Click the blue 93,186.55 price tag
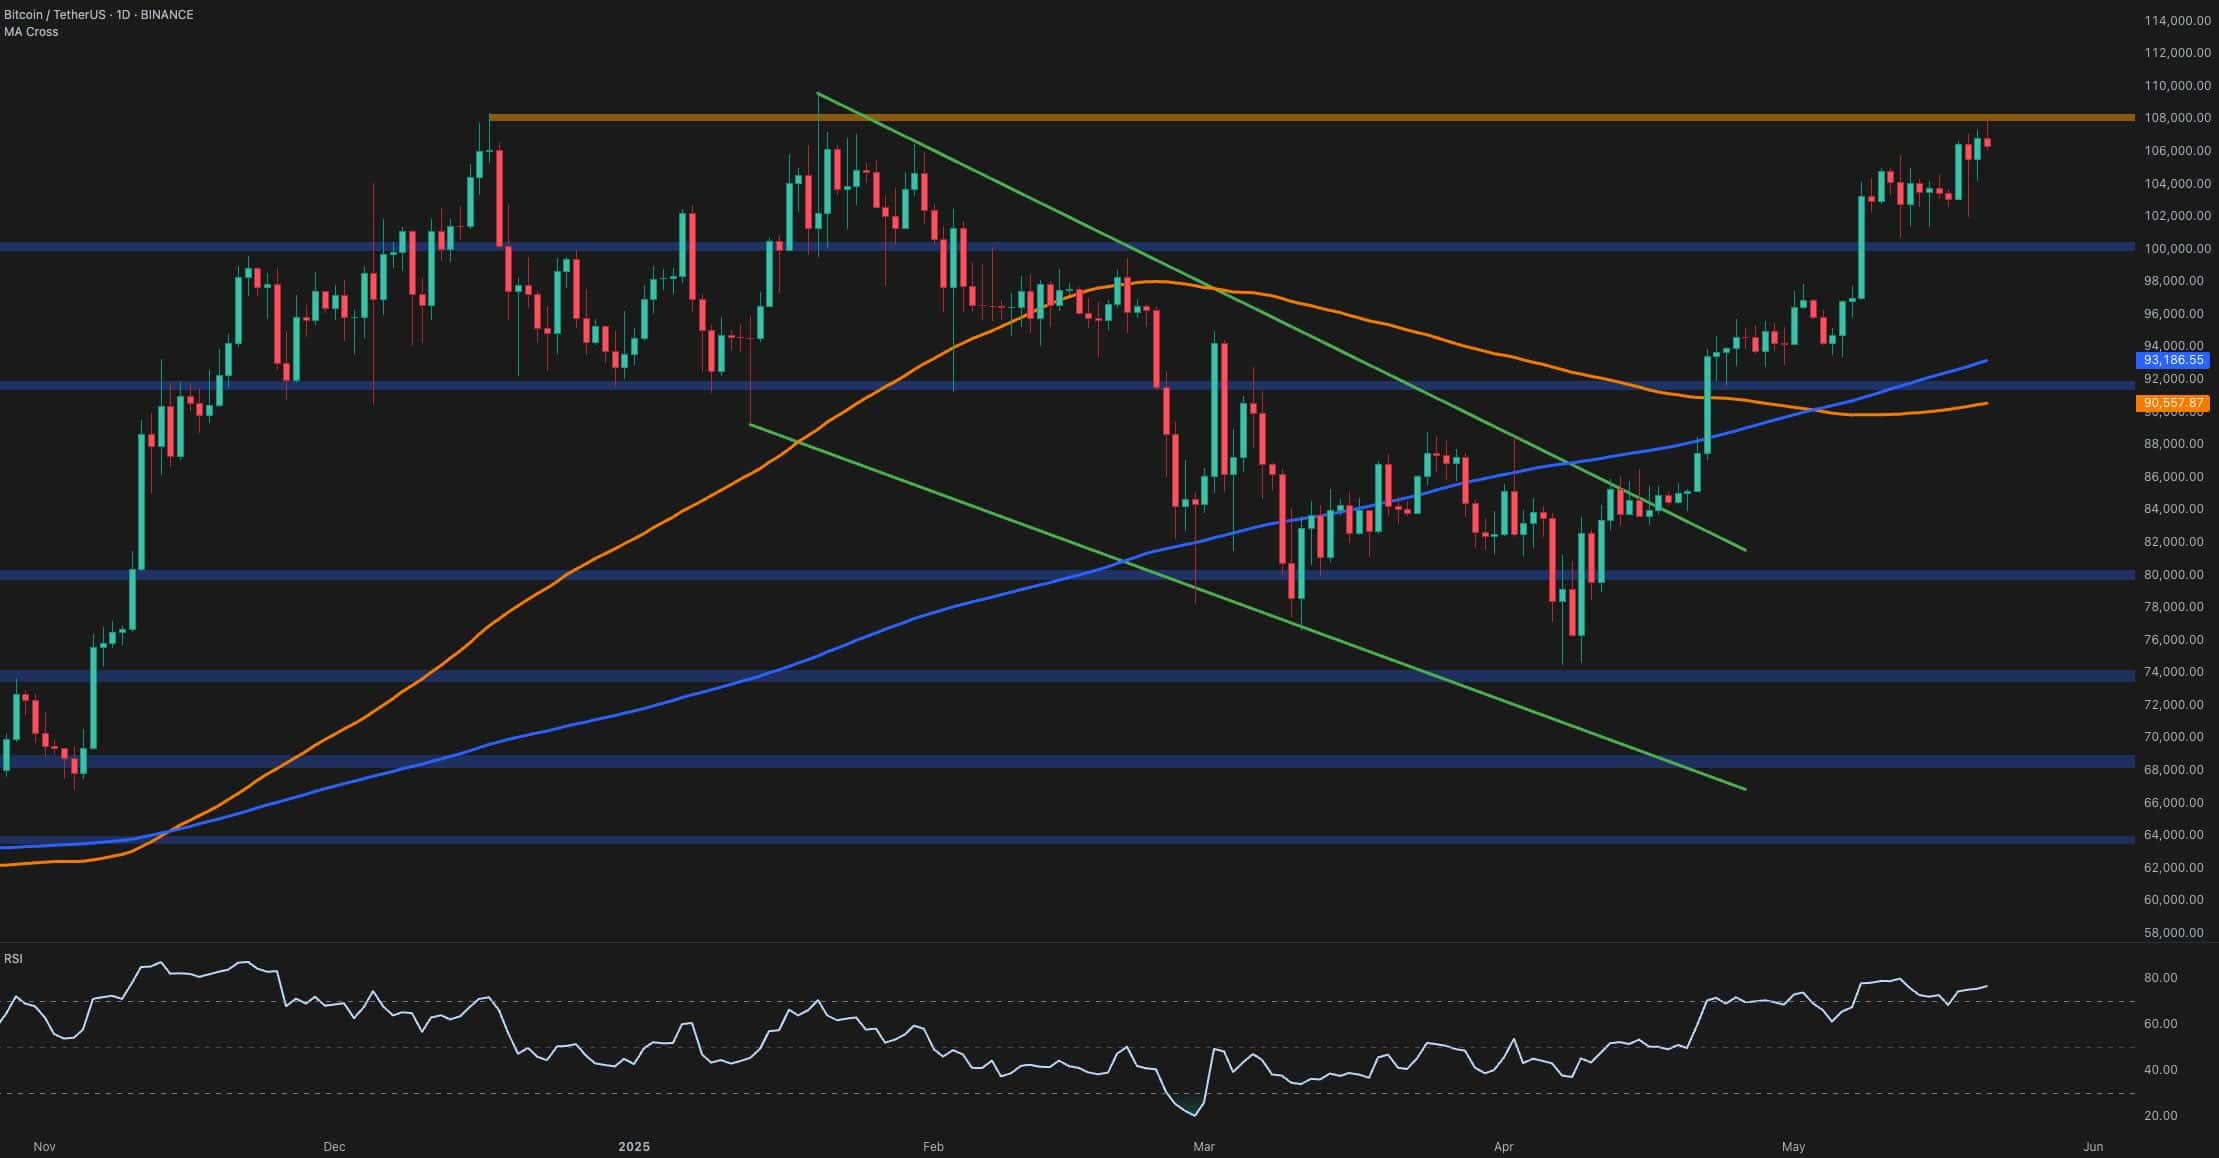The width and height of the screenshot is (2219, 1158). click(2175, 360)
